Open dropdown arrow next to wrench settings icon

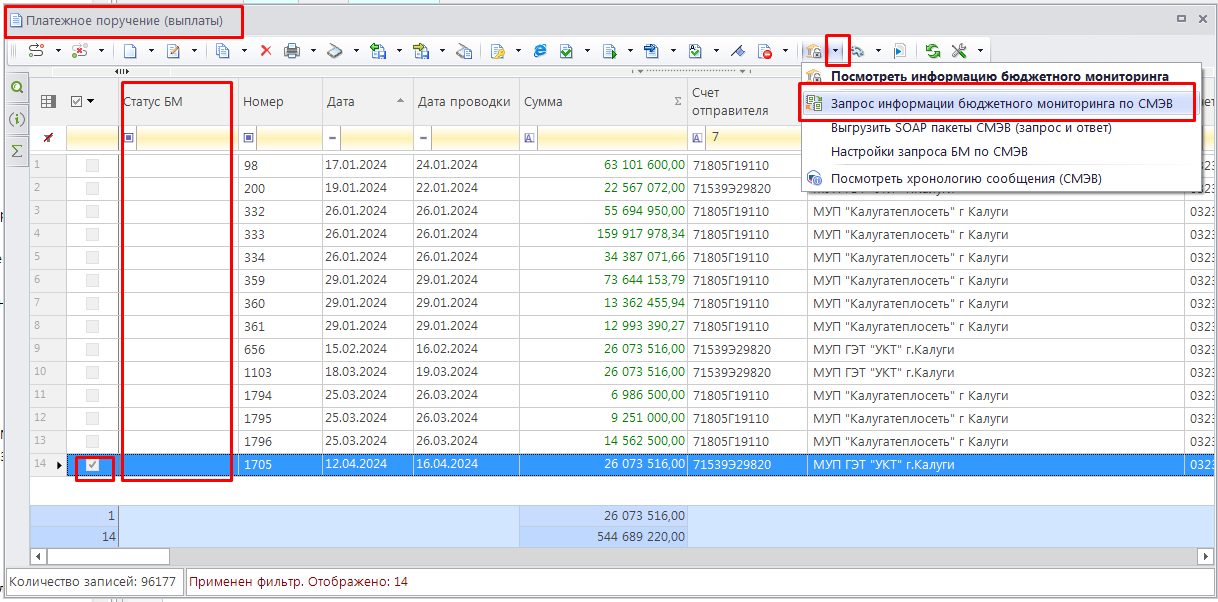pos(981,50)
